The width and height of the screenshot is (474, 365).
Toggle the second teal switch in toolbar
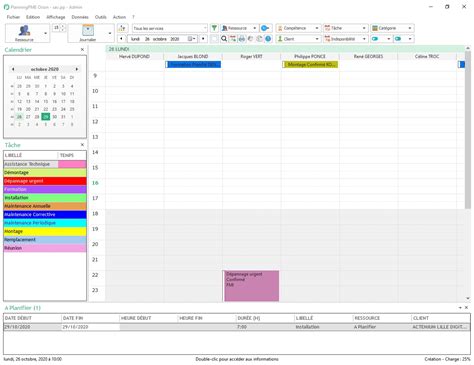(398, 39)
